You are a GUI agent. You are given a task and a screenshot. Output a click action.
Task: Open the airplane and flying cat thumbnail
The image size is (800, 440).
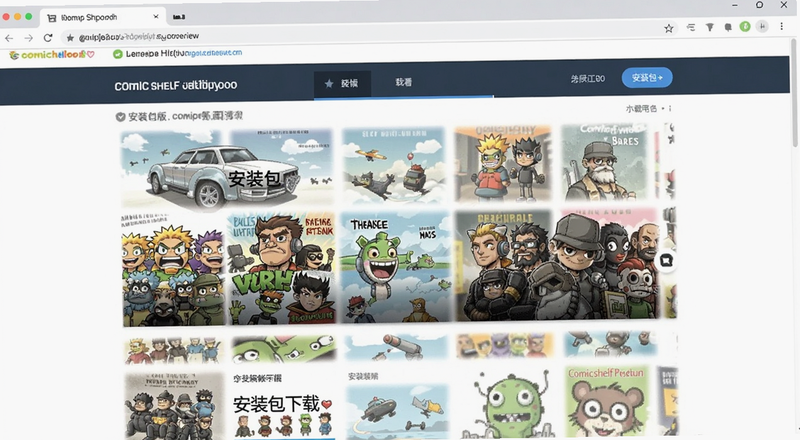tap(393, 166)
